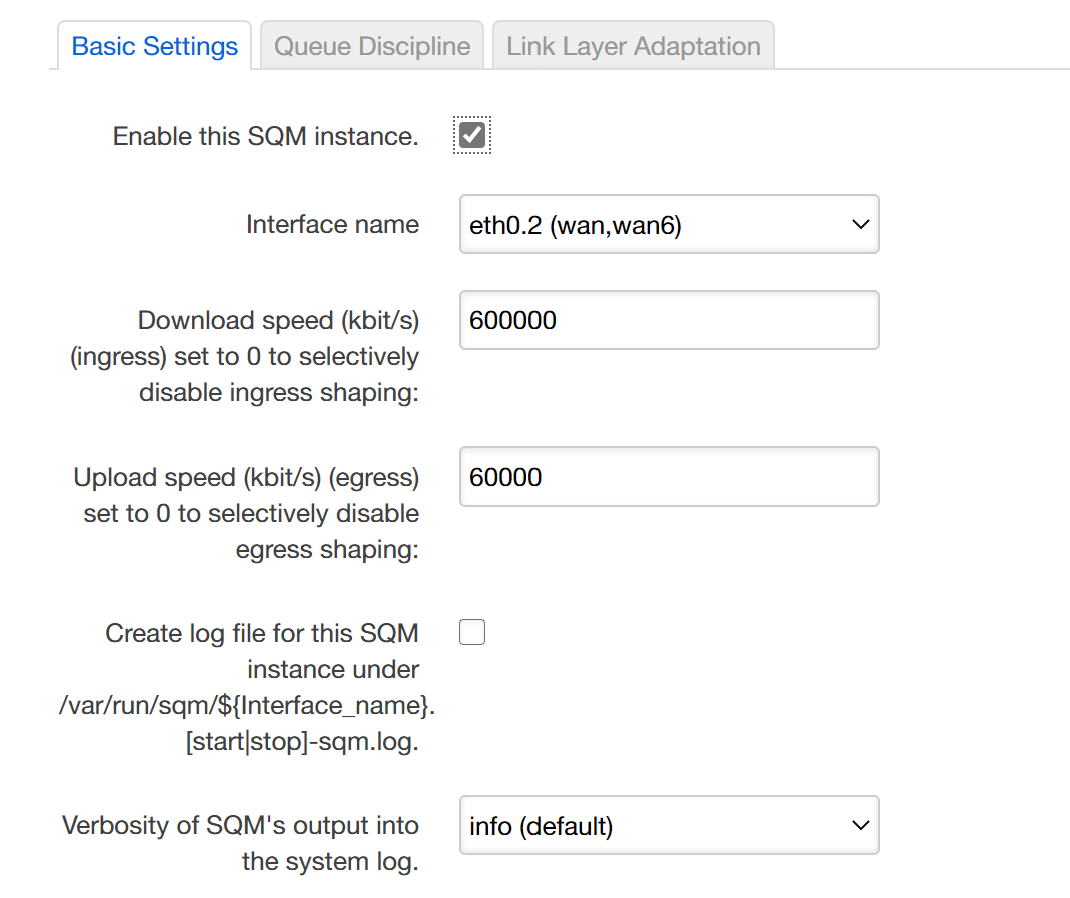Click the 'Create log file for this SQM' label
The height and width of the screenshot is (898, 1070).
click(x=262, y=633)
